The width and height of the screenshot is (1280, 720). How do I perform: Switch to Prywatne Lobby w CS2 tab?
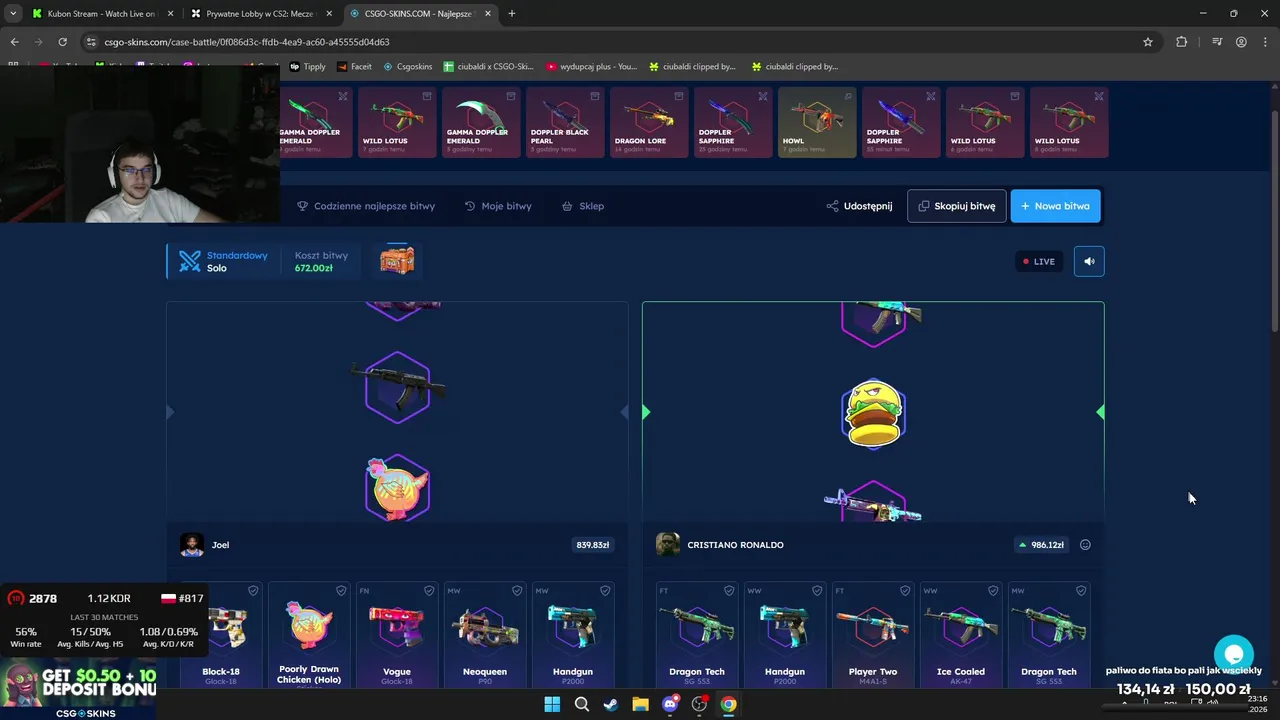click(261, 14)
